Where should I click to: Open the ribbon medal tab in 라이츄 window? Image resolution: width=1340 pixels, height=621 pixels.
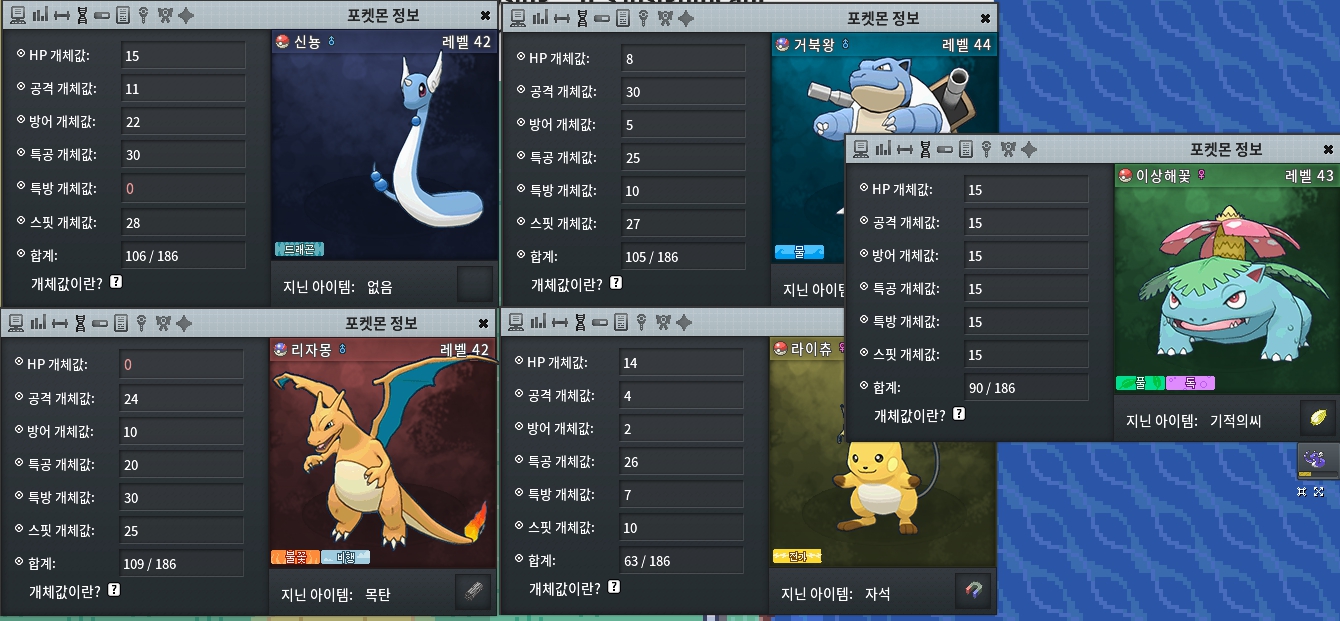pos(663,322)
